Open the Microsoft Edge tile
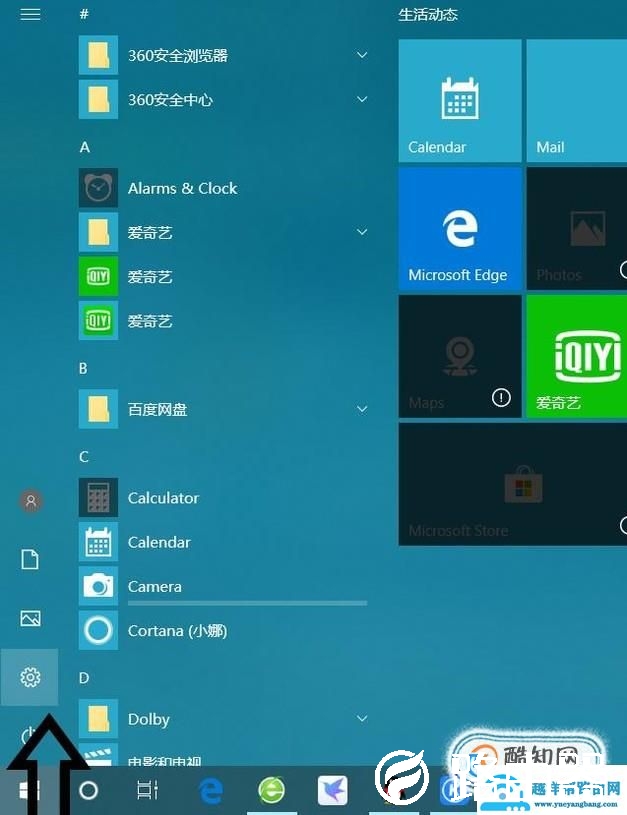627x815 pixels. click(460, 228)
